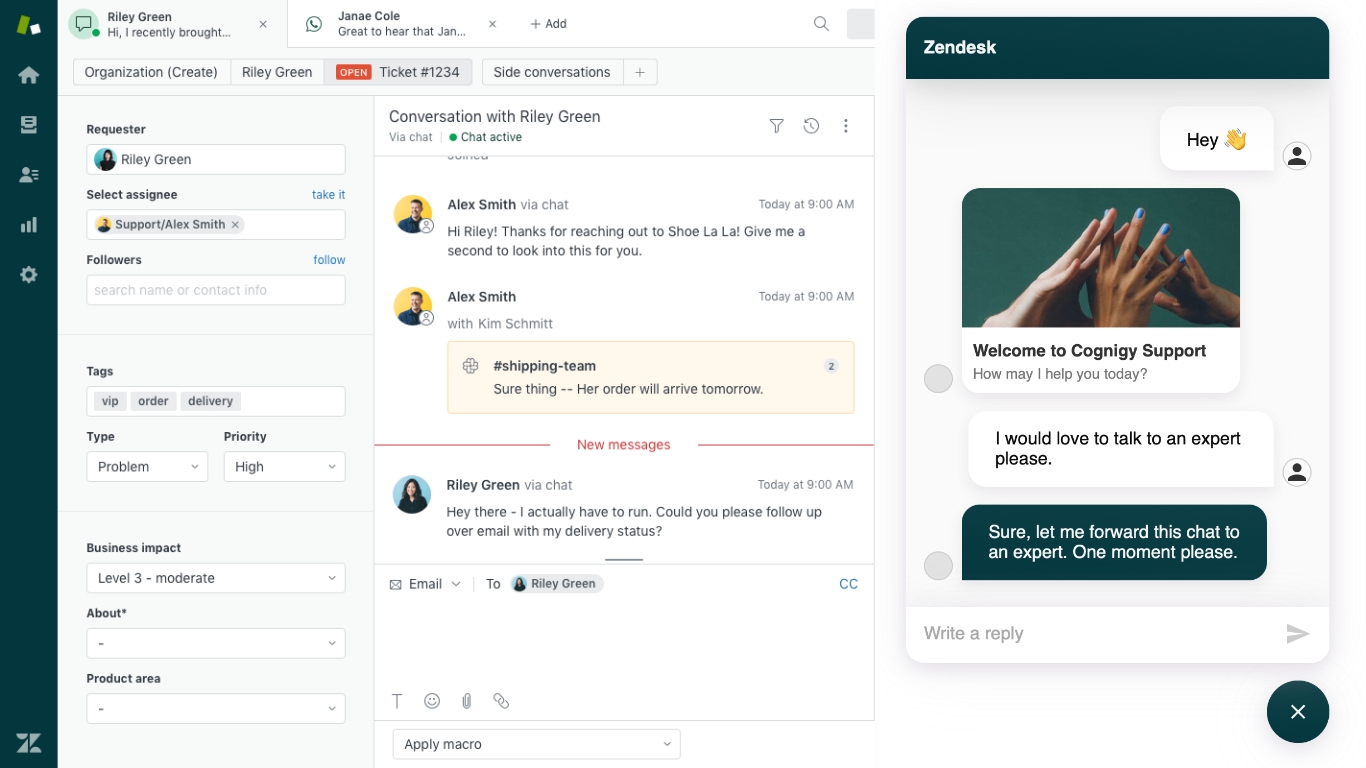1366x768 pixels.
Task: Open the Customers panel icon
Action: click(x=28, y=174)
